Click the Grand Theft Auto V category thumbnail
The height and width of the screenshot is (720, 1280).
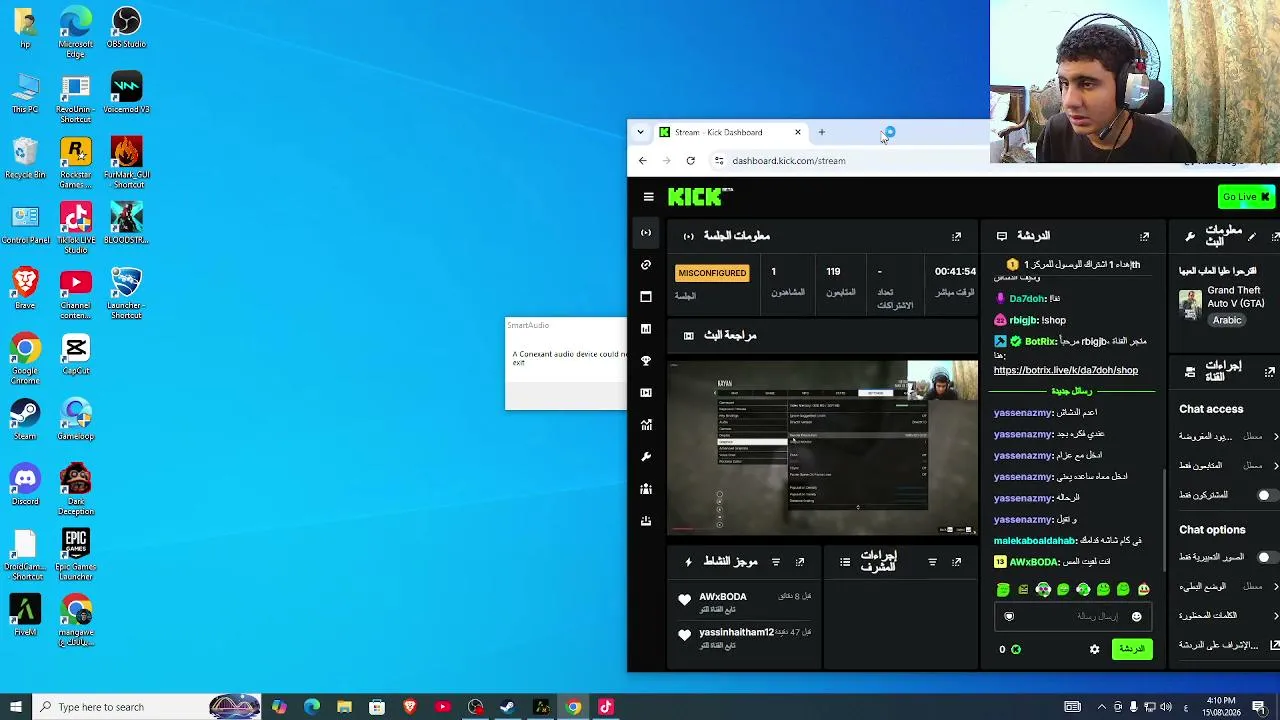coord(1190,304)
